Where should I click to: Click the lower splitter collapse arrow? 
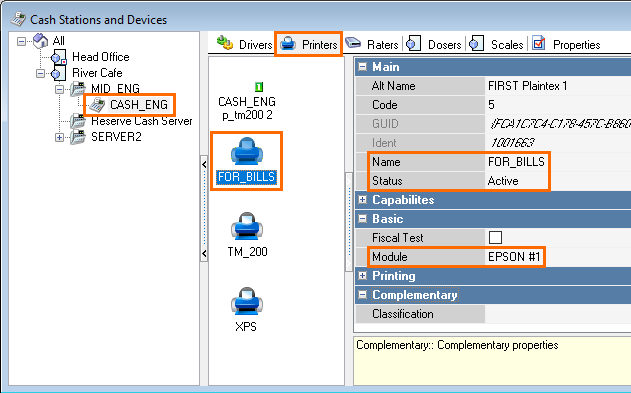click(x=204, y=253)
